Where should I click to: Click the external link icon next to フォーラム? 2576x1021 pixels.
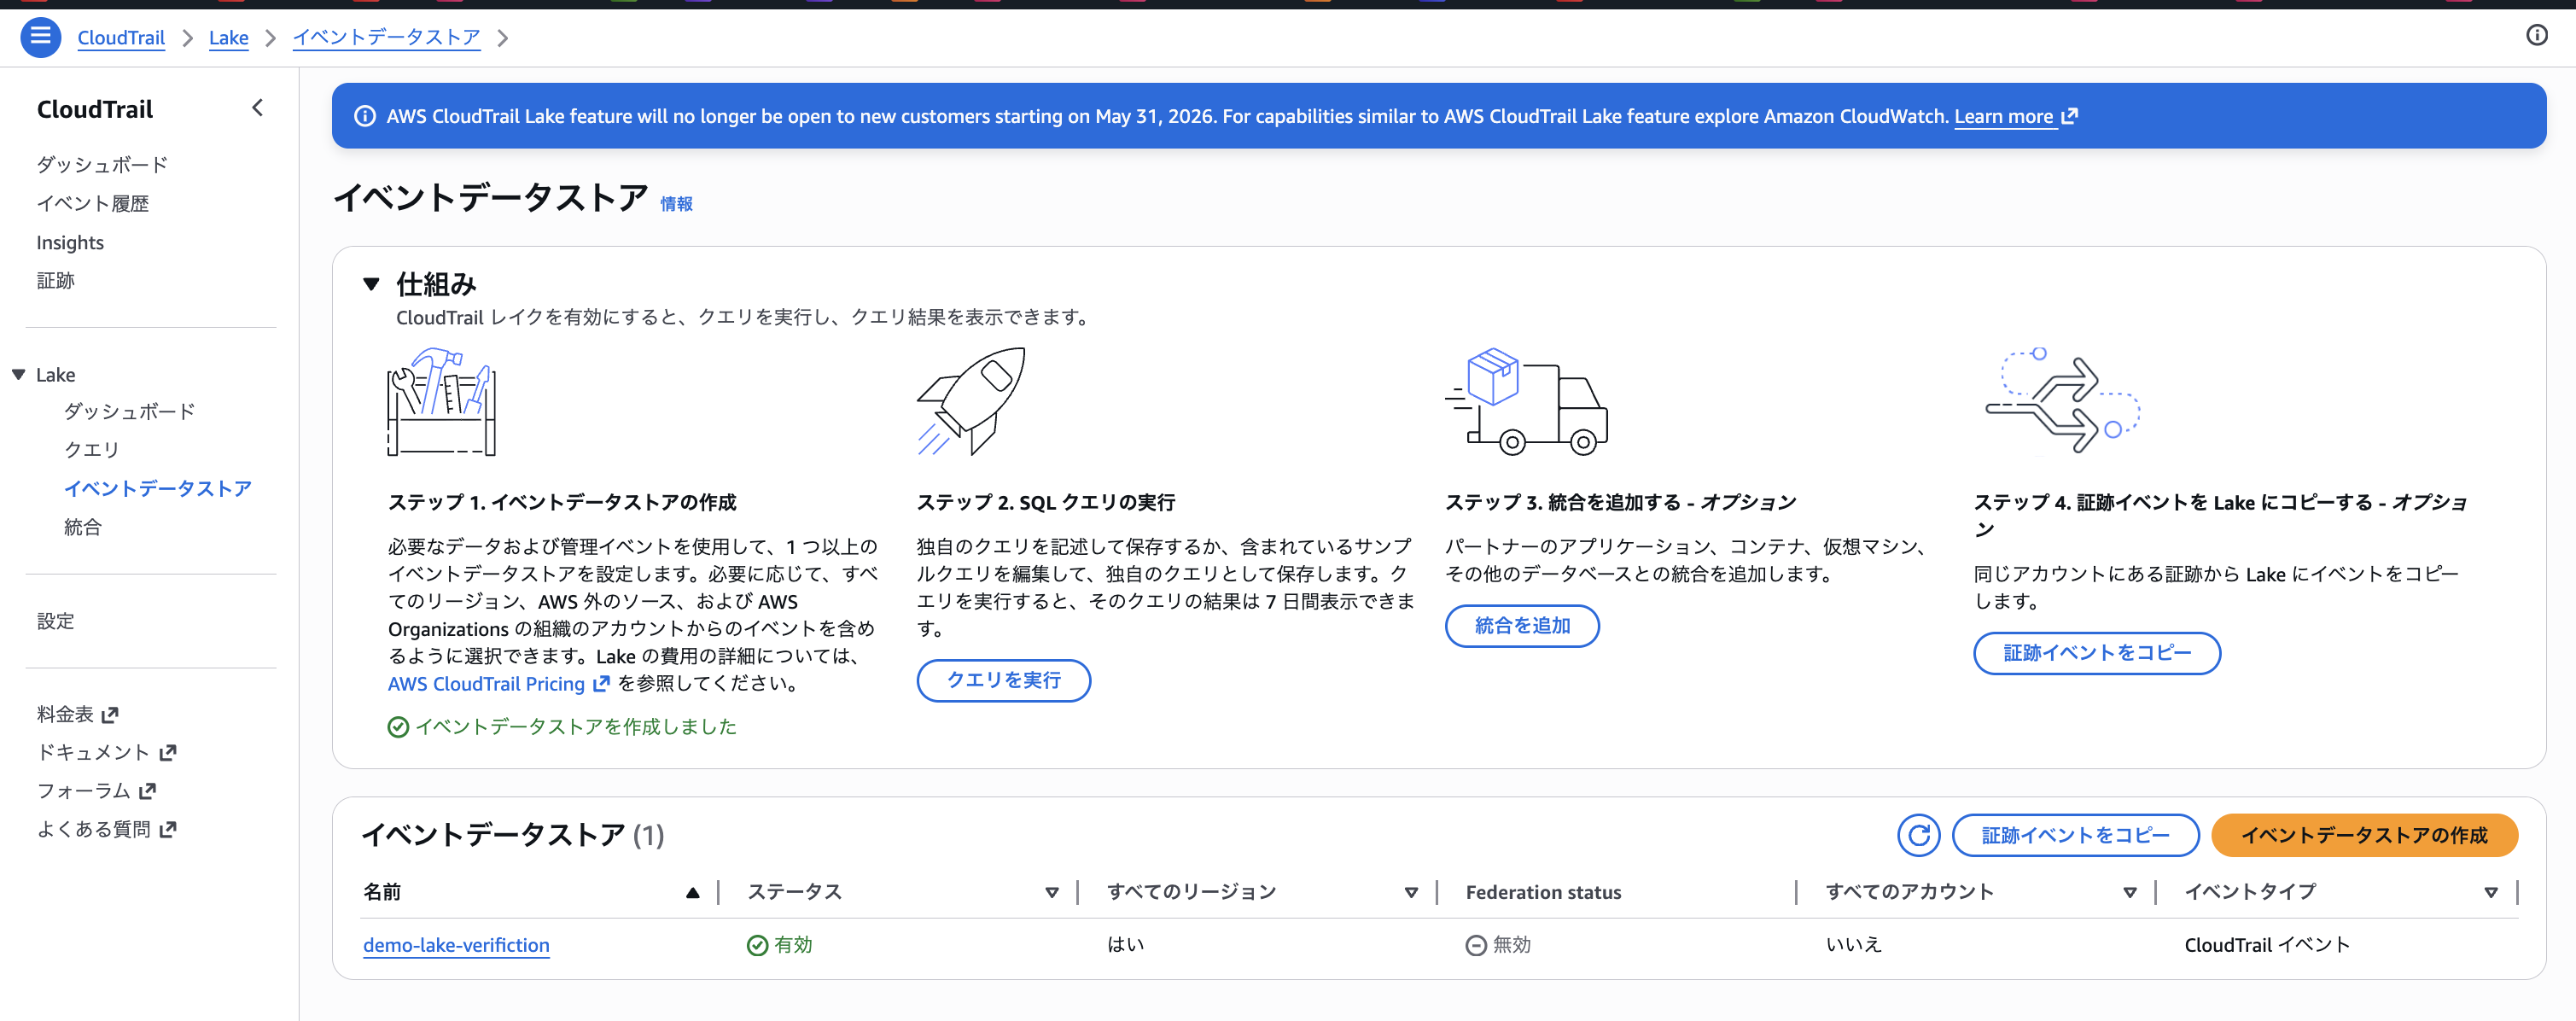pyautogui.click(x=148, y=791)
